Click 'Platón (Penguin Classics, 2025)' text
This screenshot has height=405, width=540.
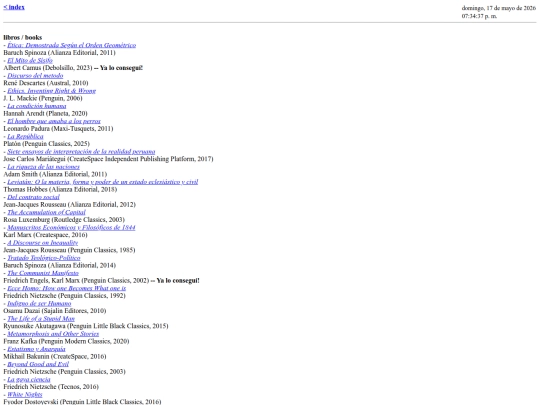click(x=46, y=144)
